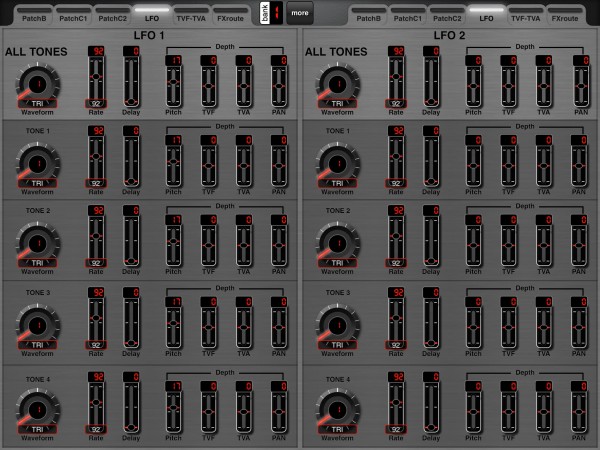Click the LFO 1 Tone 4 waveform knob
600x450 pixels.
coord(38,409)
